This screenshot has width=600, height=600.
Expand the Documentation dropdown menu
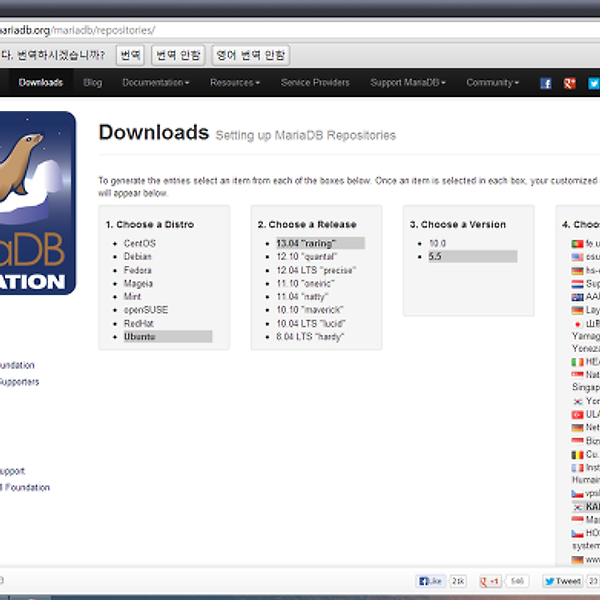tap(156, 83)
